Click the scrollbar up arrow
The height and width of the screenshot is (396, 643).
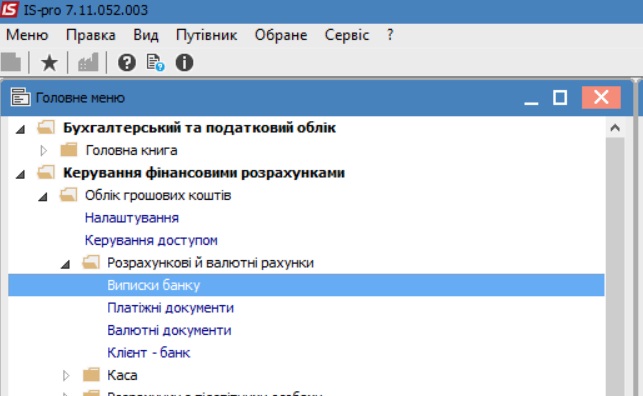[x=615, y=128]
